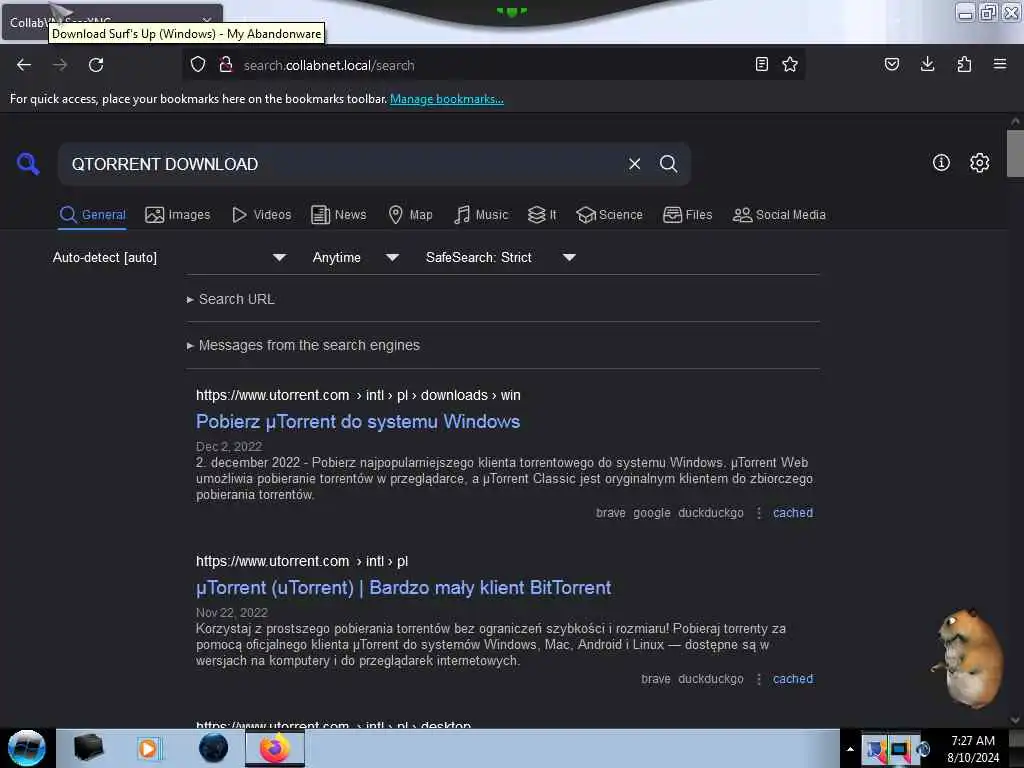Click the search.collabnet.local address bar
The height and width of the screenshot is (768, 1024).
493,65
